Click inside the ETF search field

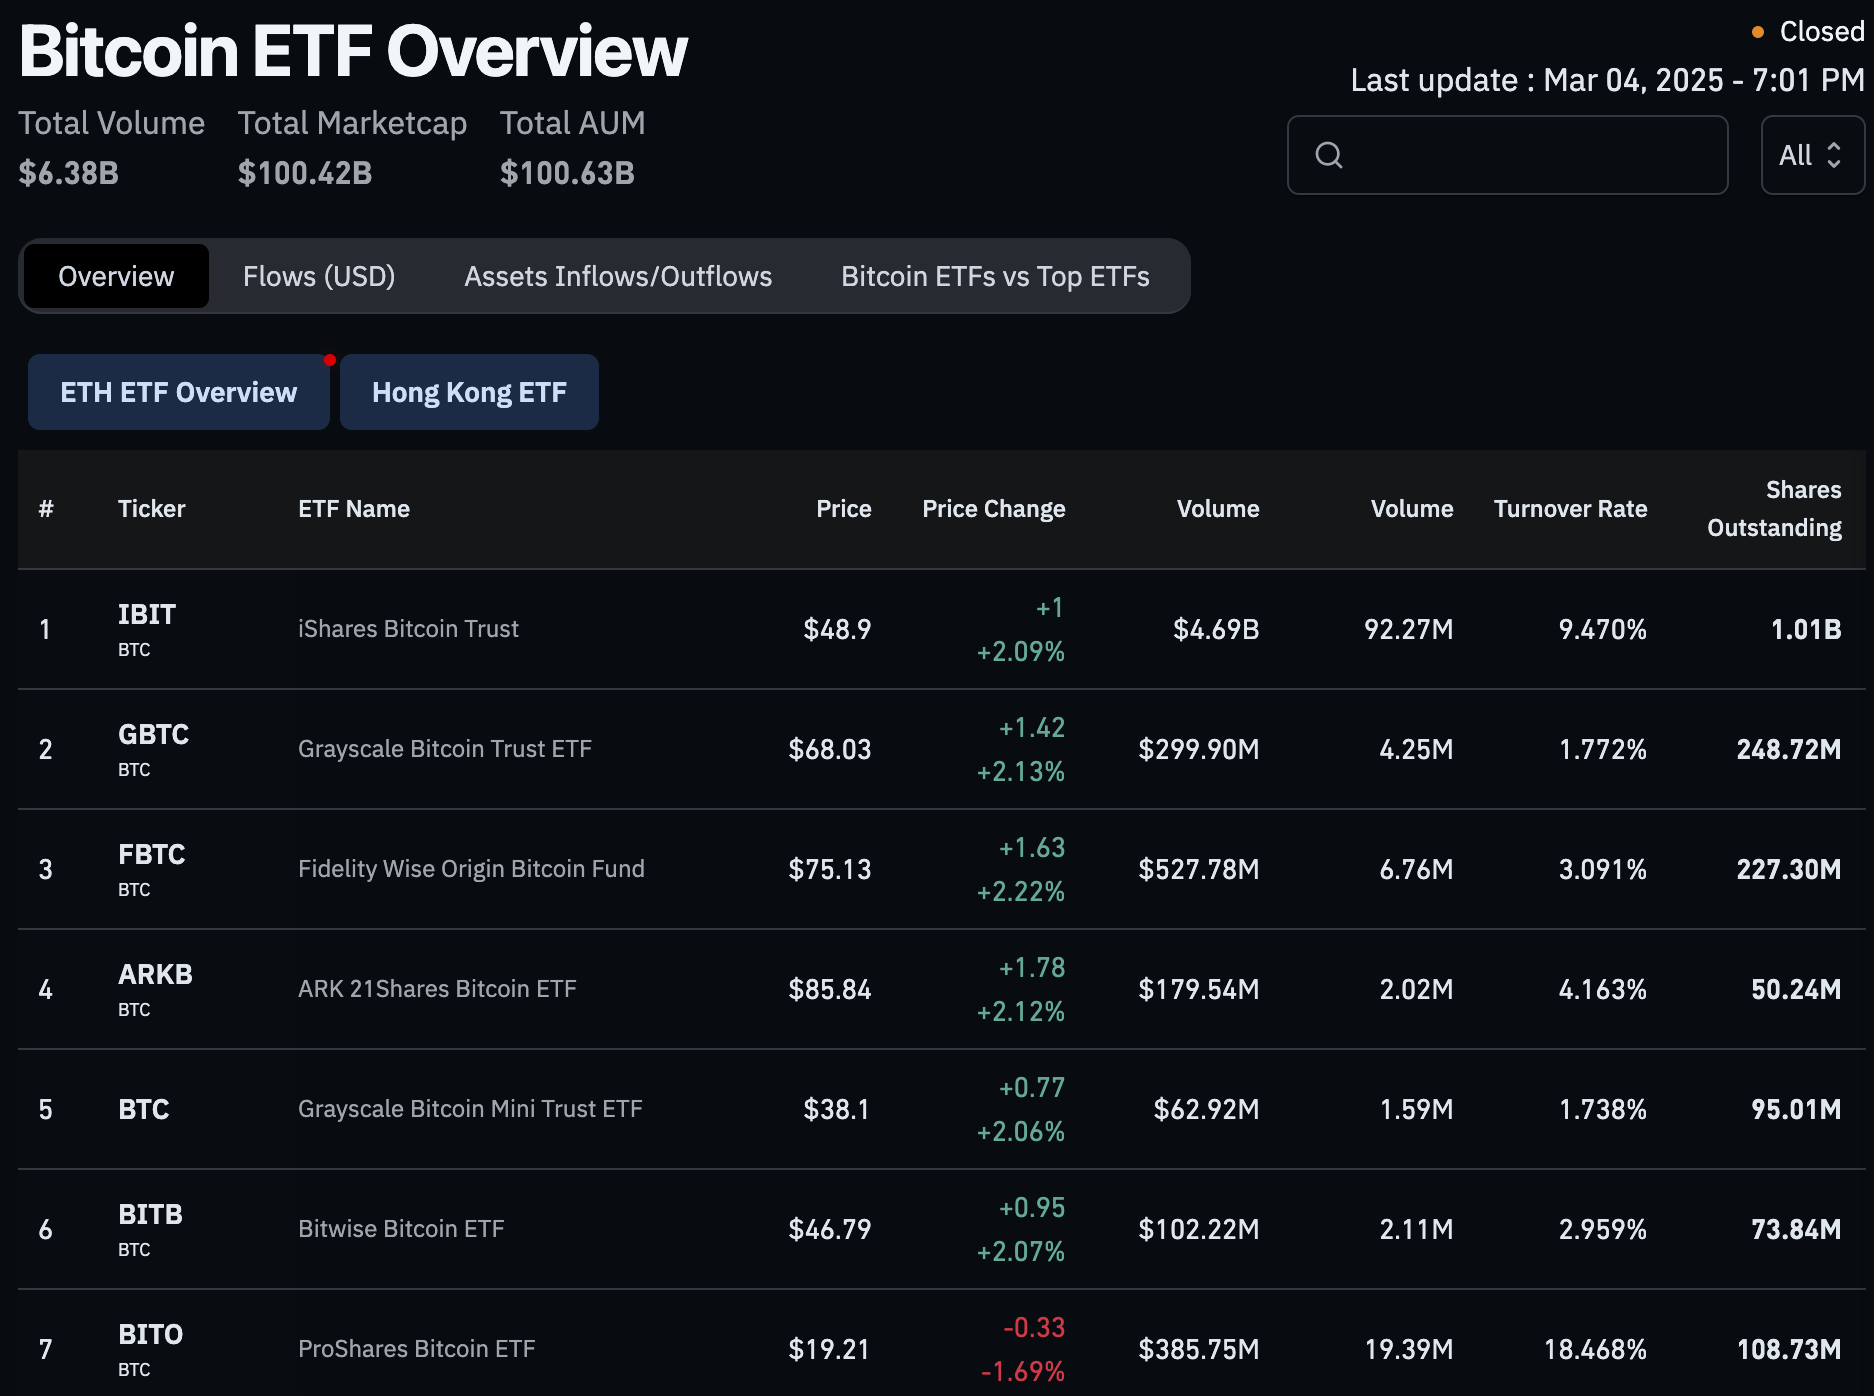coord(1507,155)
